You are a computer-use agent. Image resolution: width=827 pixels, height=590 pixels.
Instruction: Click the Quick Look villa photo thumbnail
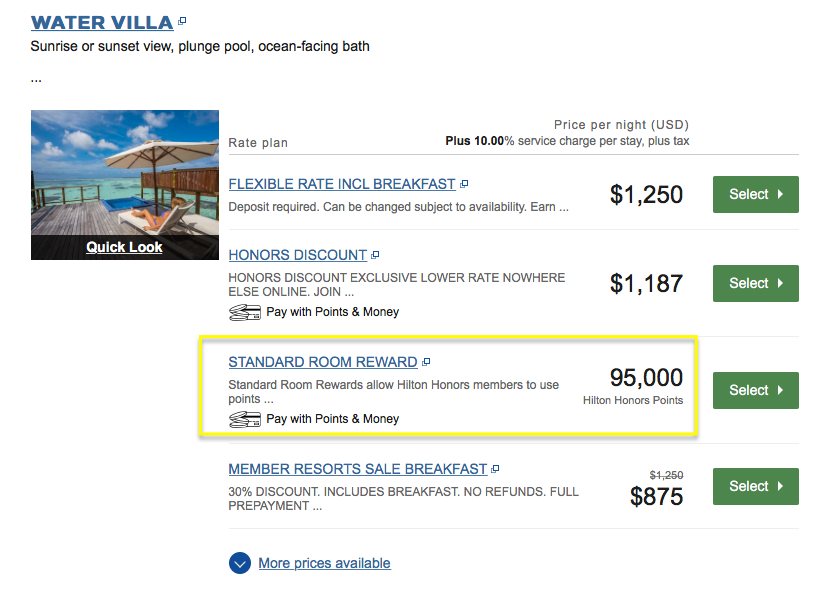click(124, 185)
